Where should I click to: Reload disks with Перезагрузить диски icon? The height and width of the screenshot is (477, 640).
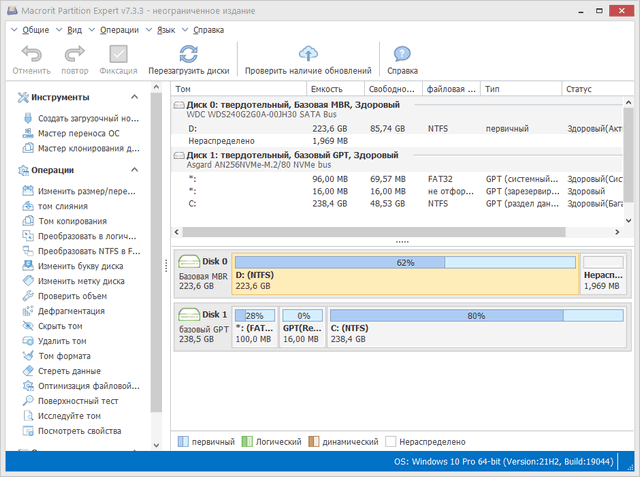pos(188,55)
